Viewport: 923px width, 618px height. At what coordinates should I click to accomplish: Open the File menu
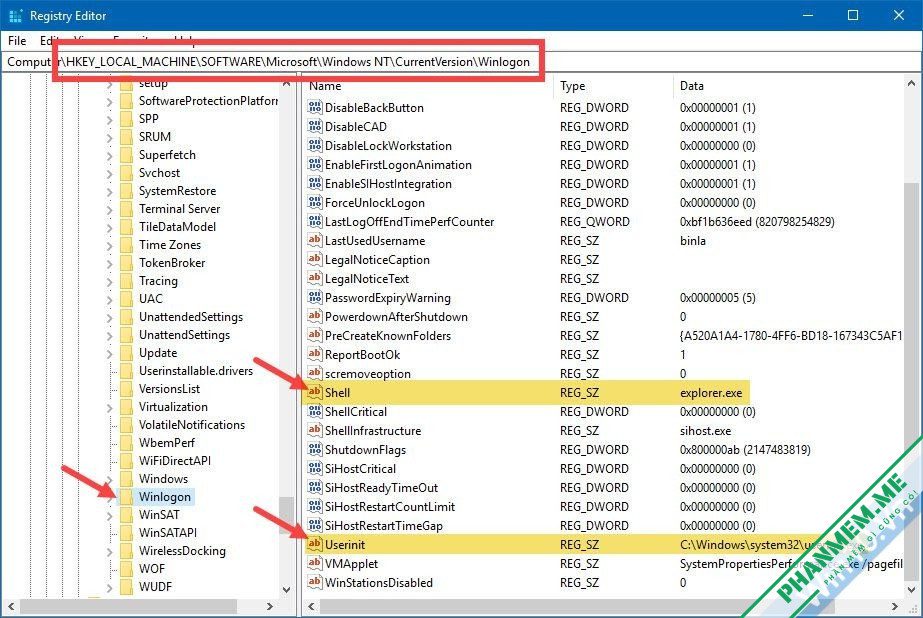(17, 41)
